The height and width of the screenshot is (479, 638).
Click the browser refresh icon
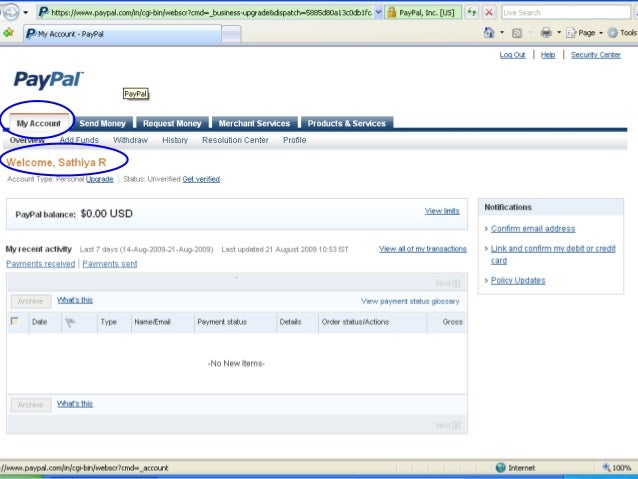click(x=472, y=12)
